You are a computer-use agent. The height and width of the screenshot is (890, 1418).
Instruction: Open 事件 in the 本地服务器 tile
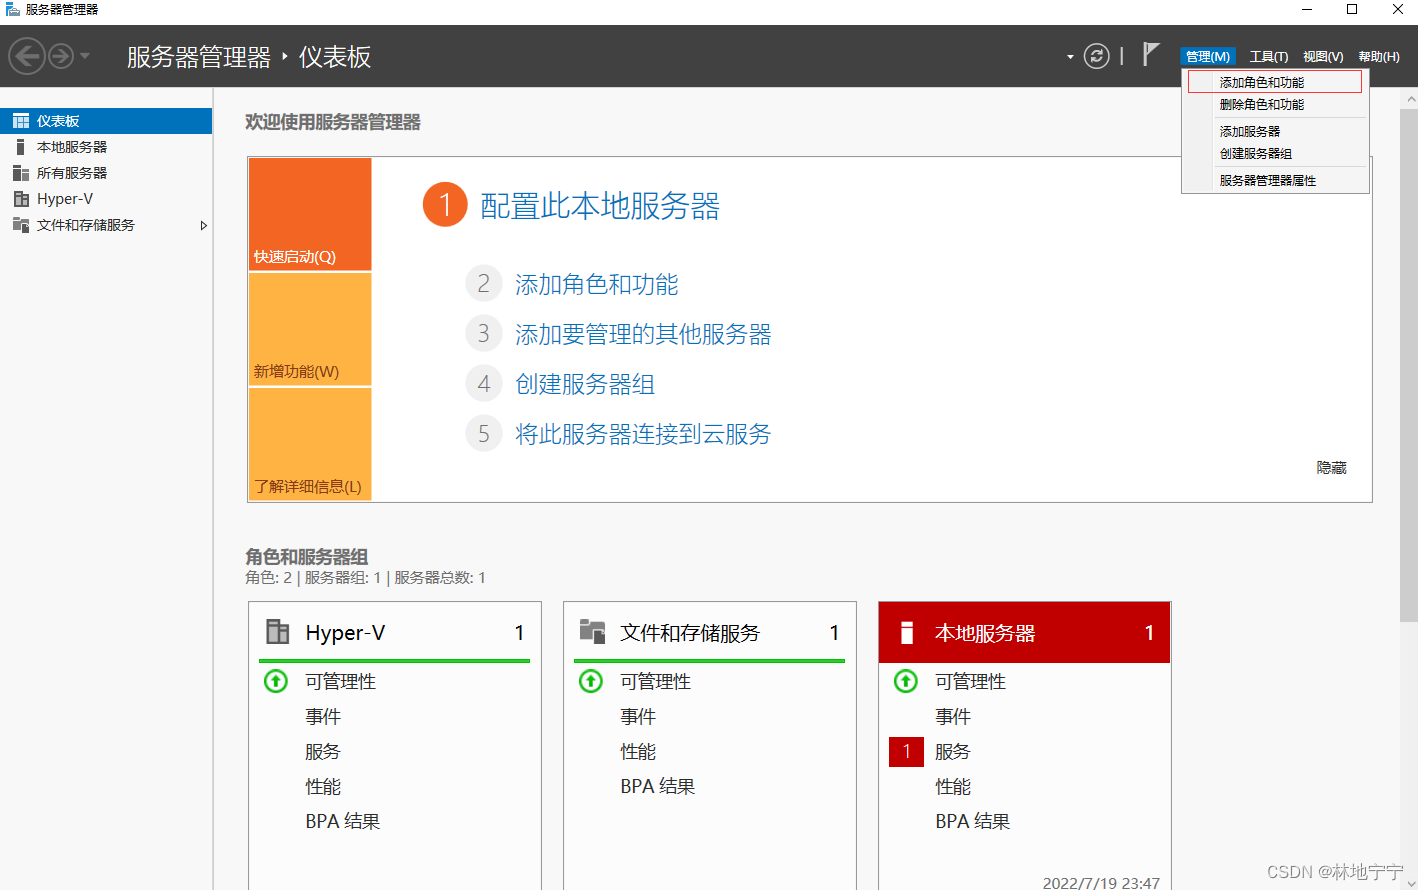tap(953, 716)
